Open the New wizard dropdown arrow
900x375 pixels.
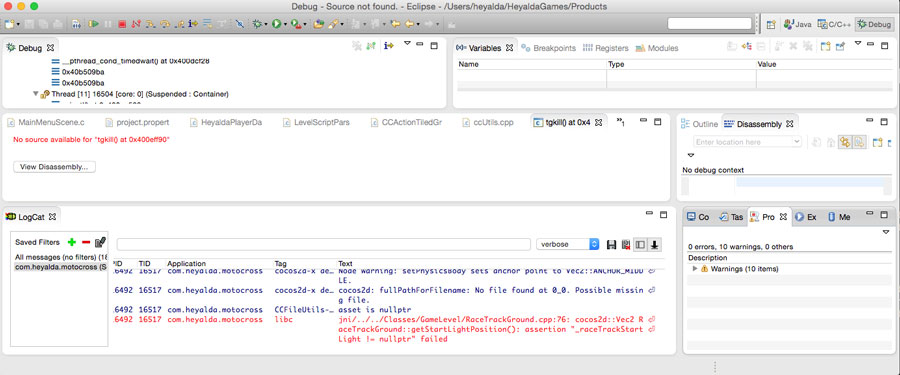(x=18, y=25)
